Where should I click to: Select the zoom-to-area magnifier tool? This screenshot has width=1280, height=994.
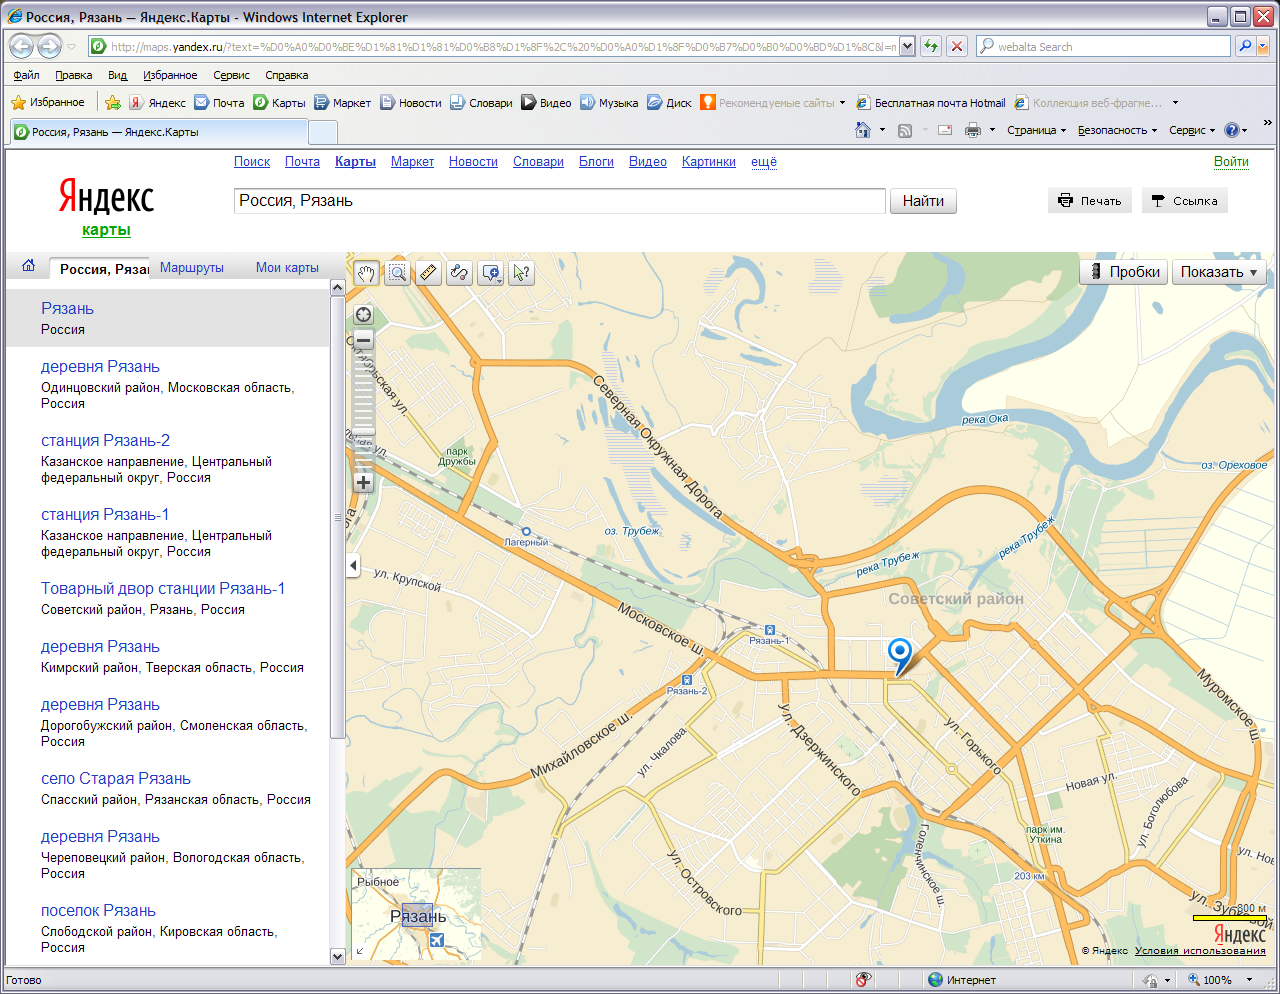(x=398, y=273)
